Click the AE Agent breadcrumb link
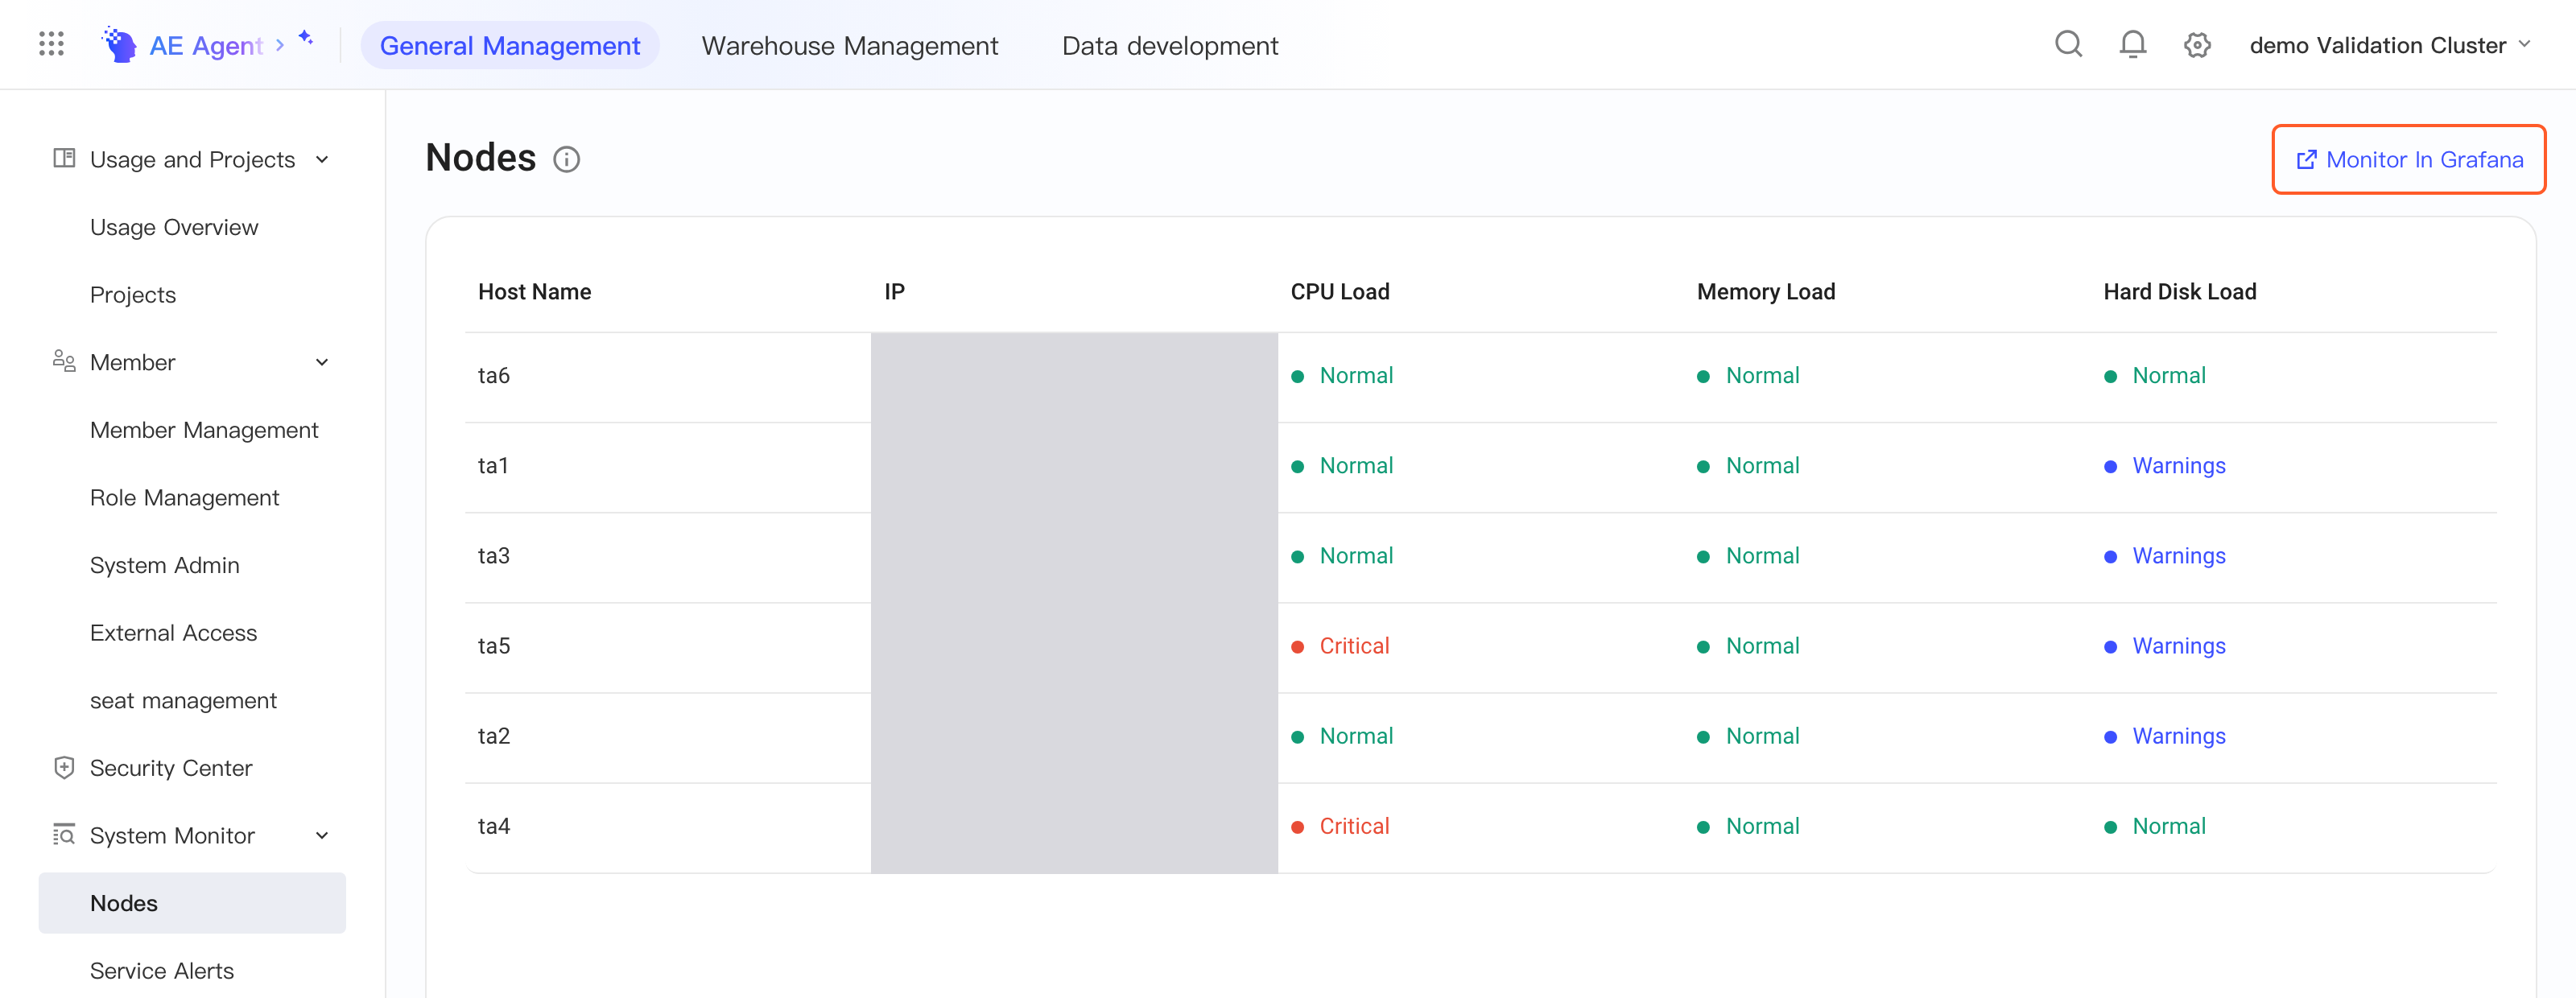This screenshot has height=998, width=2576. click(x=206, y=46)
